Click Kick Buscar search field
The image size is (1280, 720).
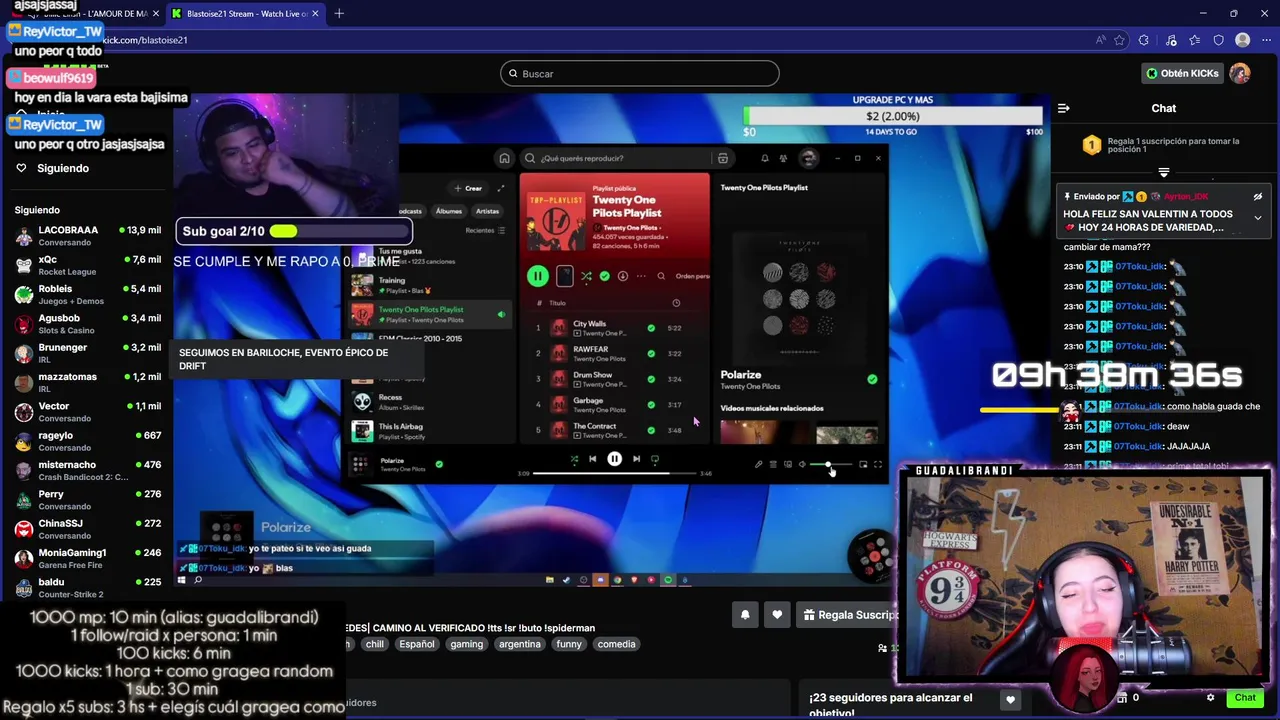[640, 73]
